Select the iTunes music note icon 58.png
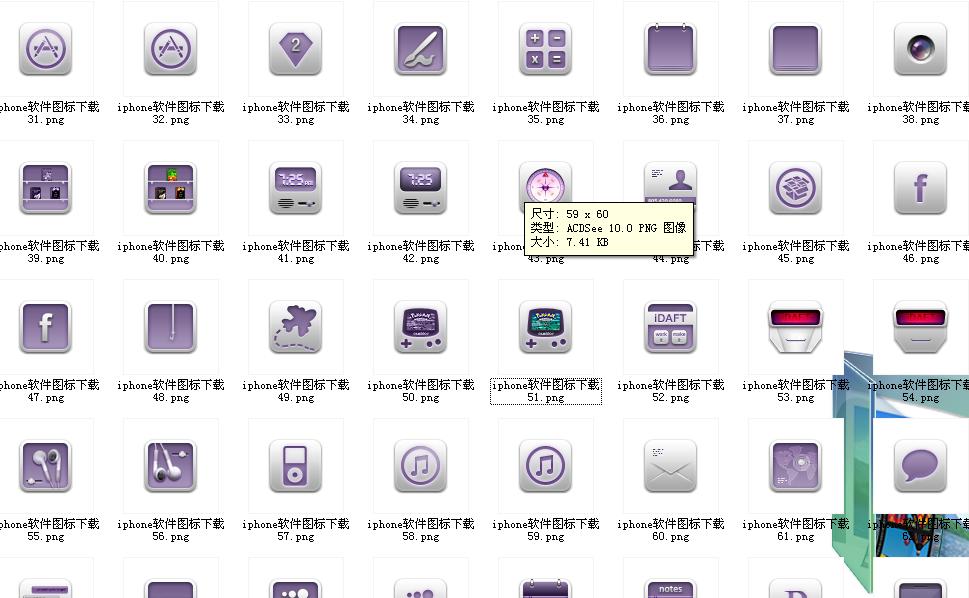This screenshot has width=969, height=598. click(x=420, y=466)
